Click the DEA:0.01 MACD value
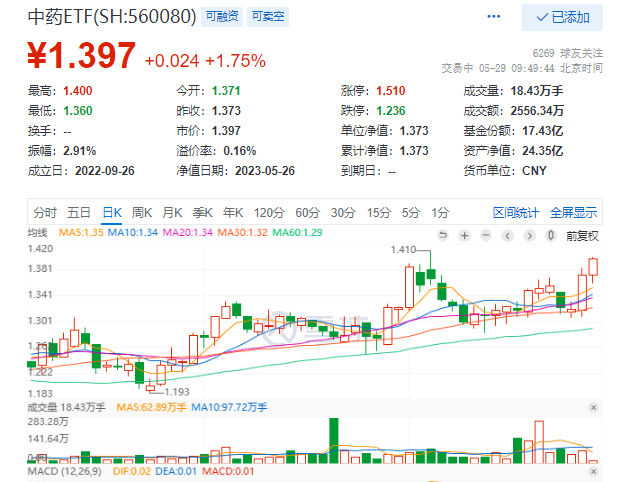The height and width of the screenshot is (482, 617). pos(176,471)
